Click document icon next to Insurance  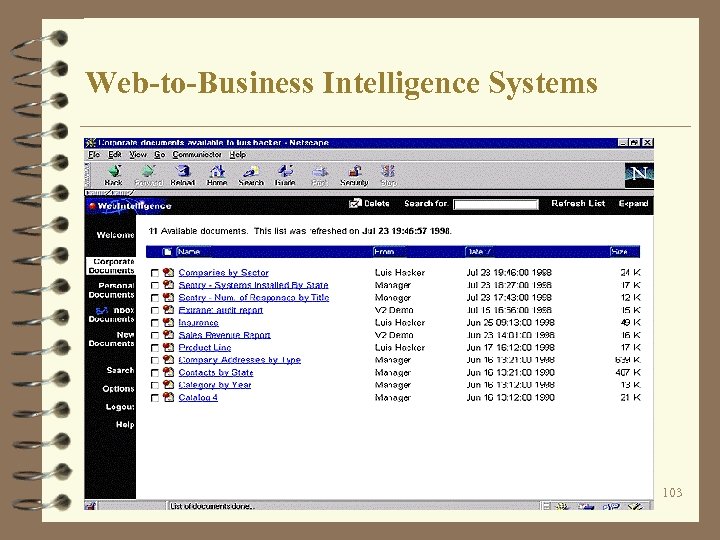169,322
